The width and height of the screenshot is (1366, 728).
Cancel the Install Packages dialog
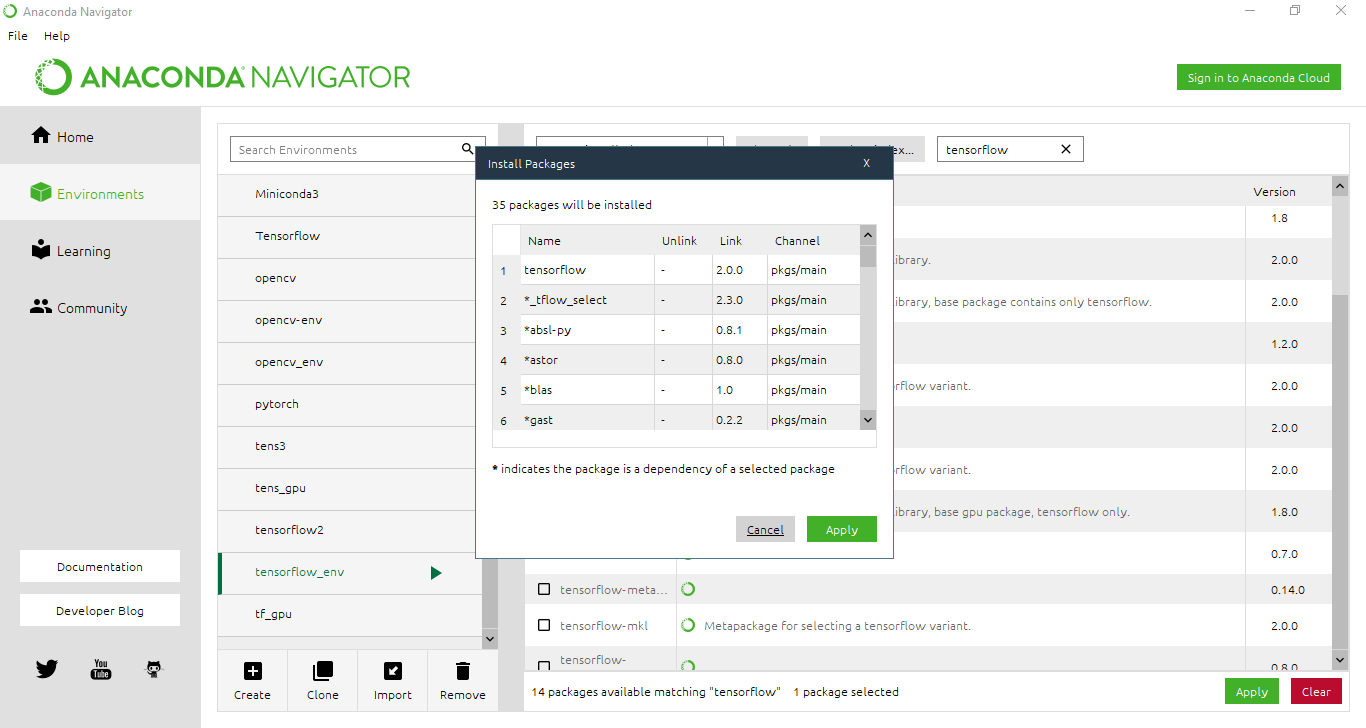click(765, 530)
